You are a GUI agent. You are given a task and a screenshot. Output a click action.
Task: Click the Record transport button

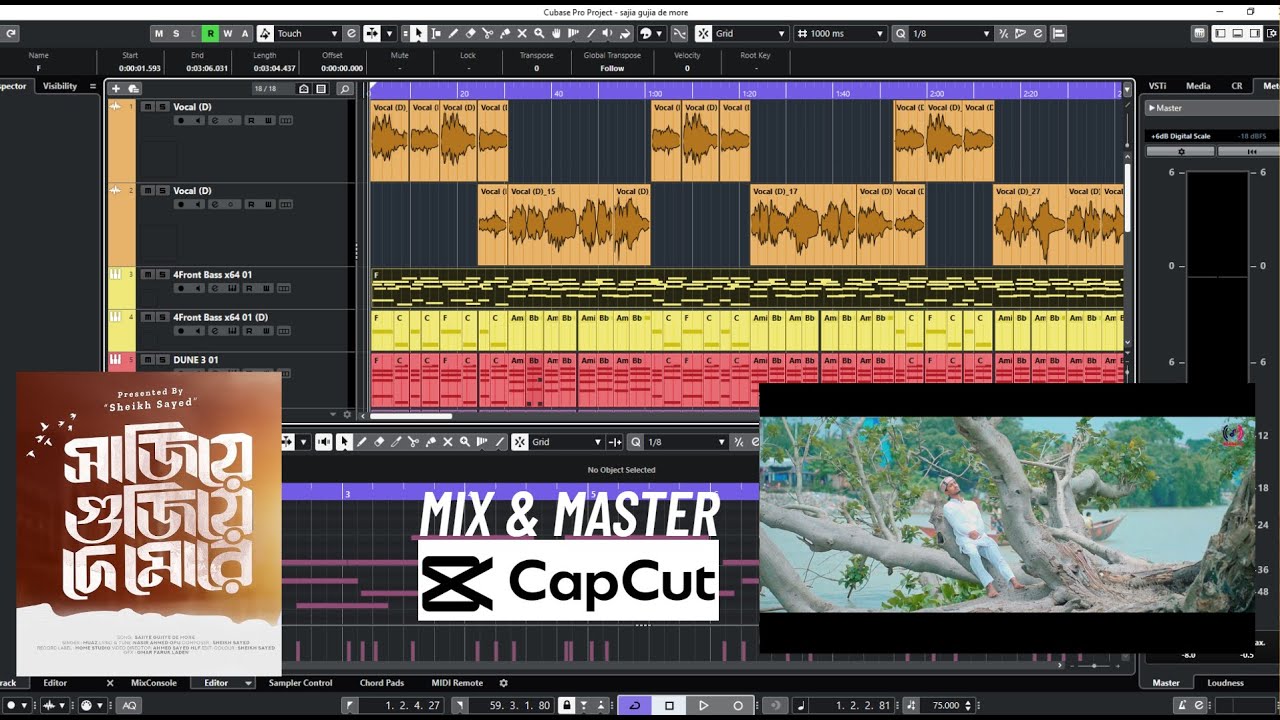737,705
